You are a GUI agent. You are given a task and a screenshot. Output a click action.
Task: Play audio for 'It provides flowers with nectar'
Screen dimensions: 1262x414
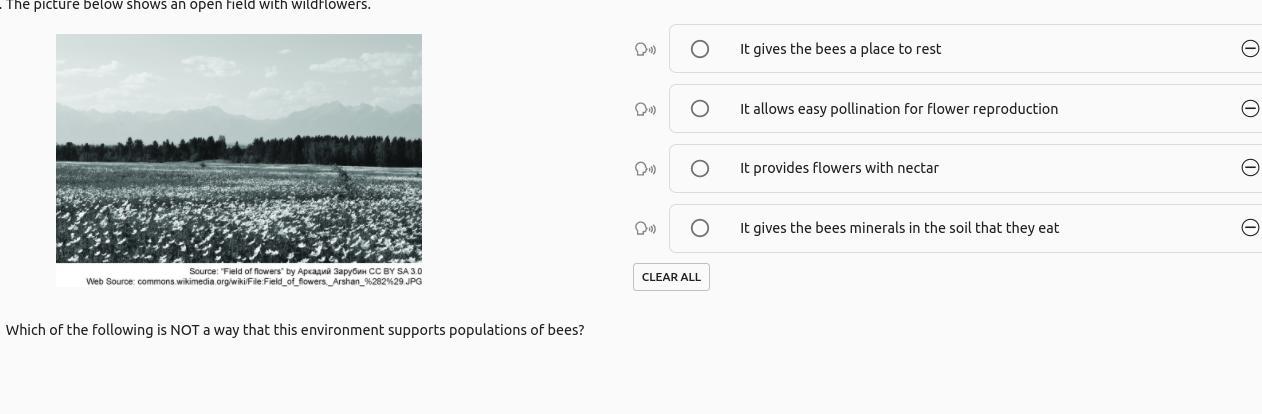(x=645, y=169)
